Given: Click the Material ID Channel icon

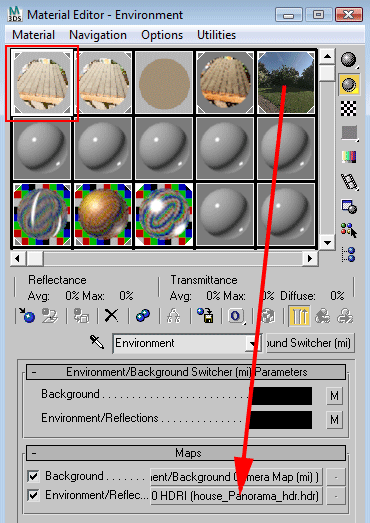Looking at the screenshot, I should (x=236, y=316).
